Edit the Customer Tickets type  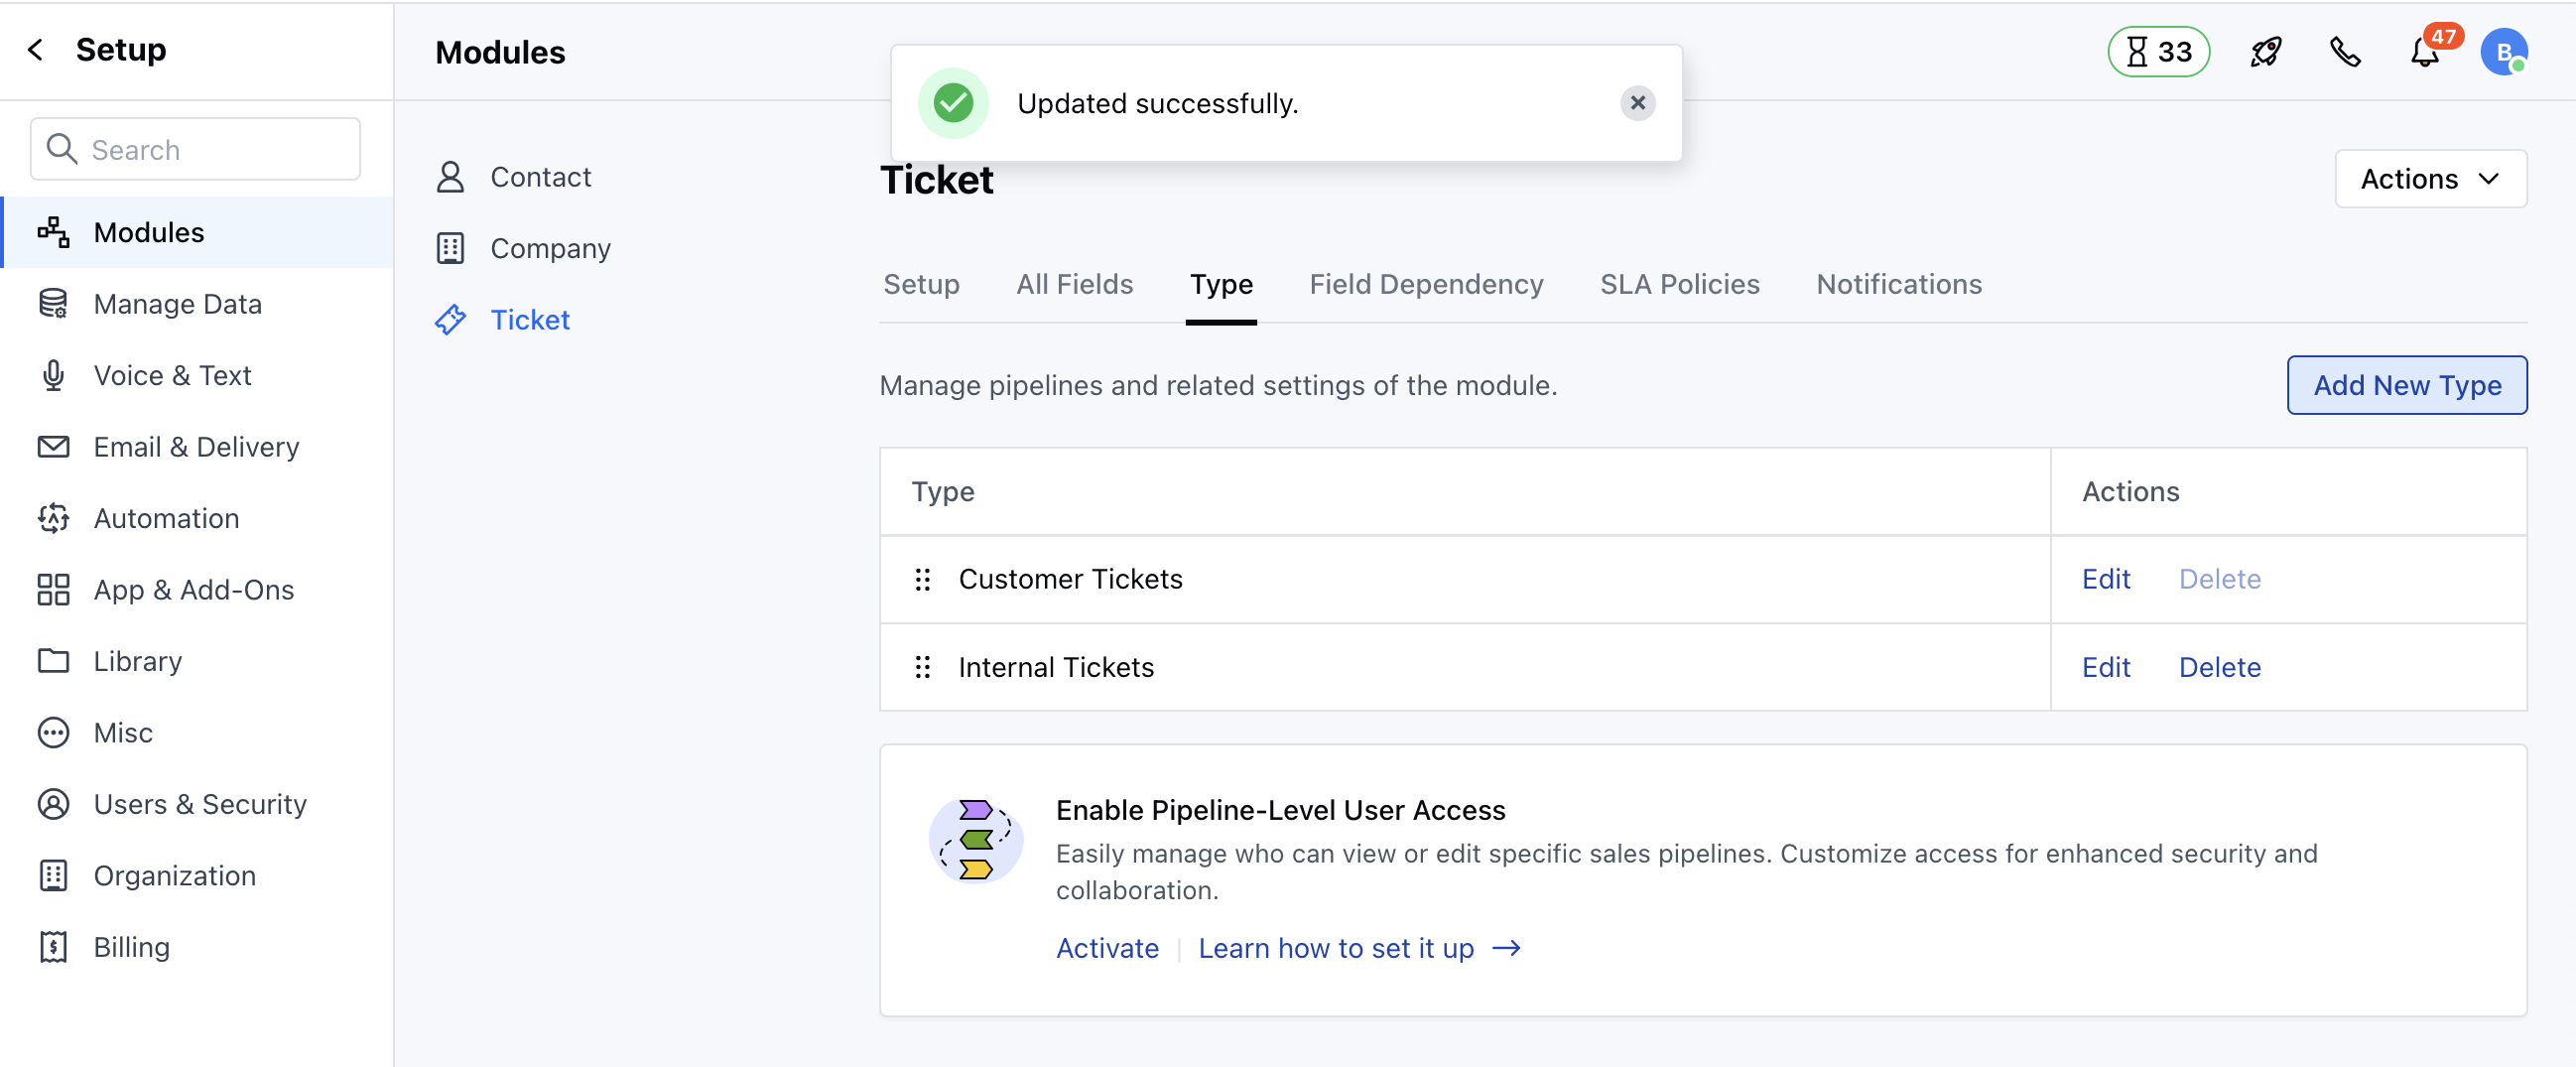(2105, 579)
